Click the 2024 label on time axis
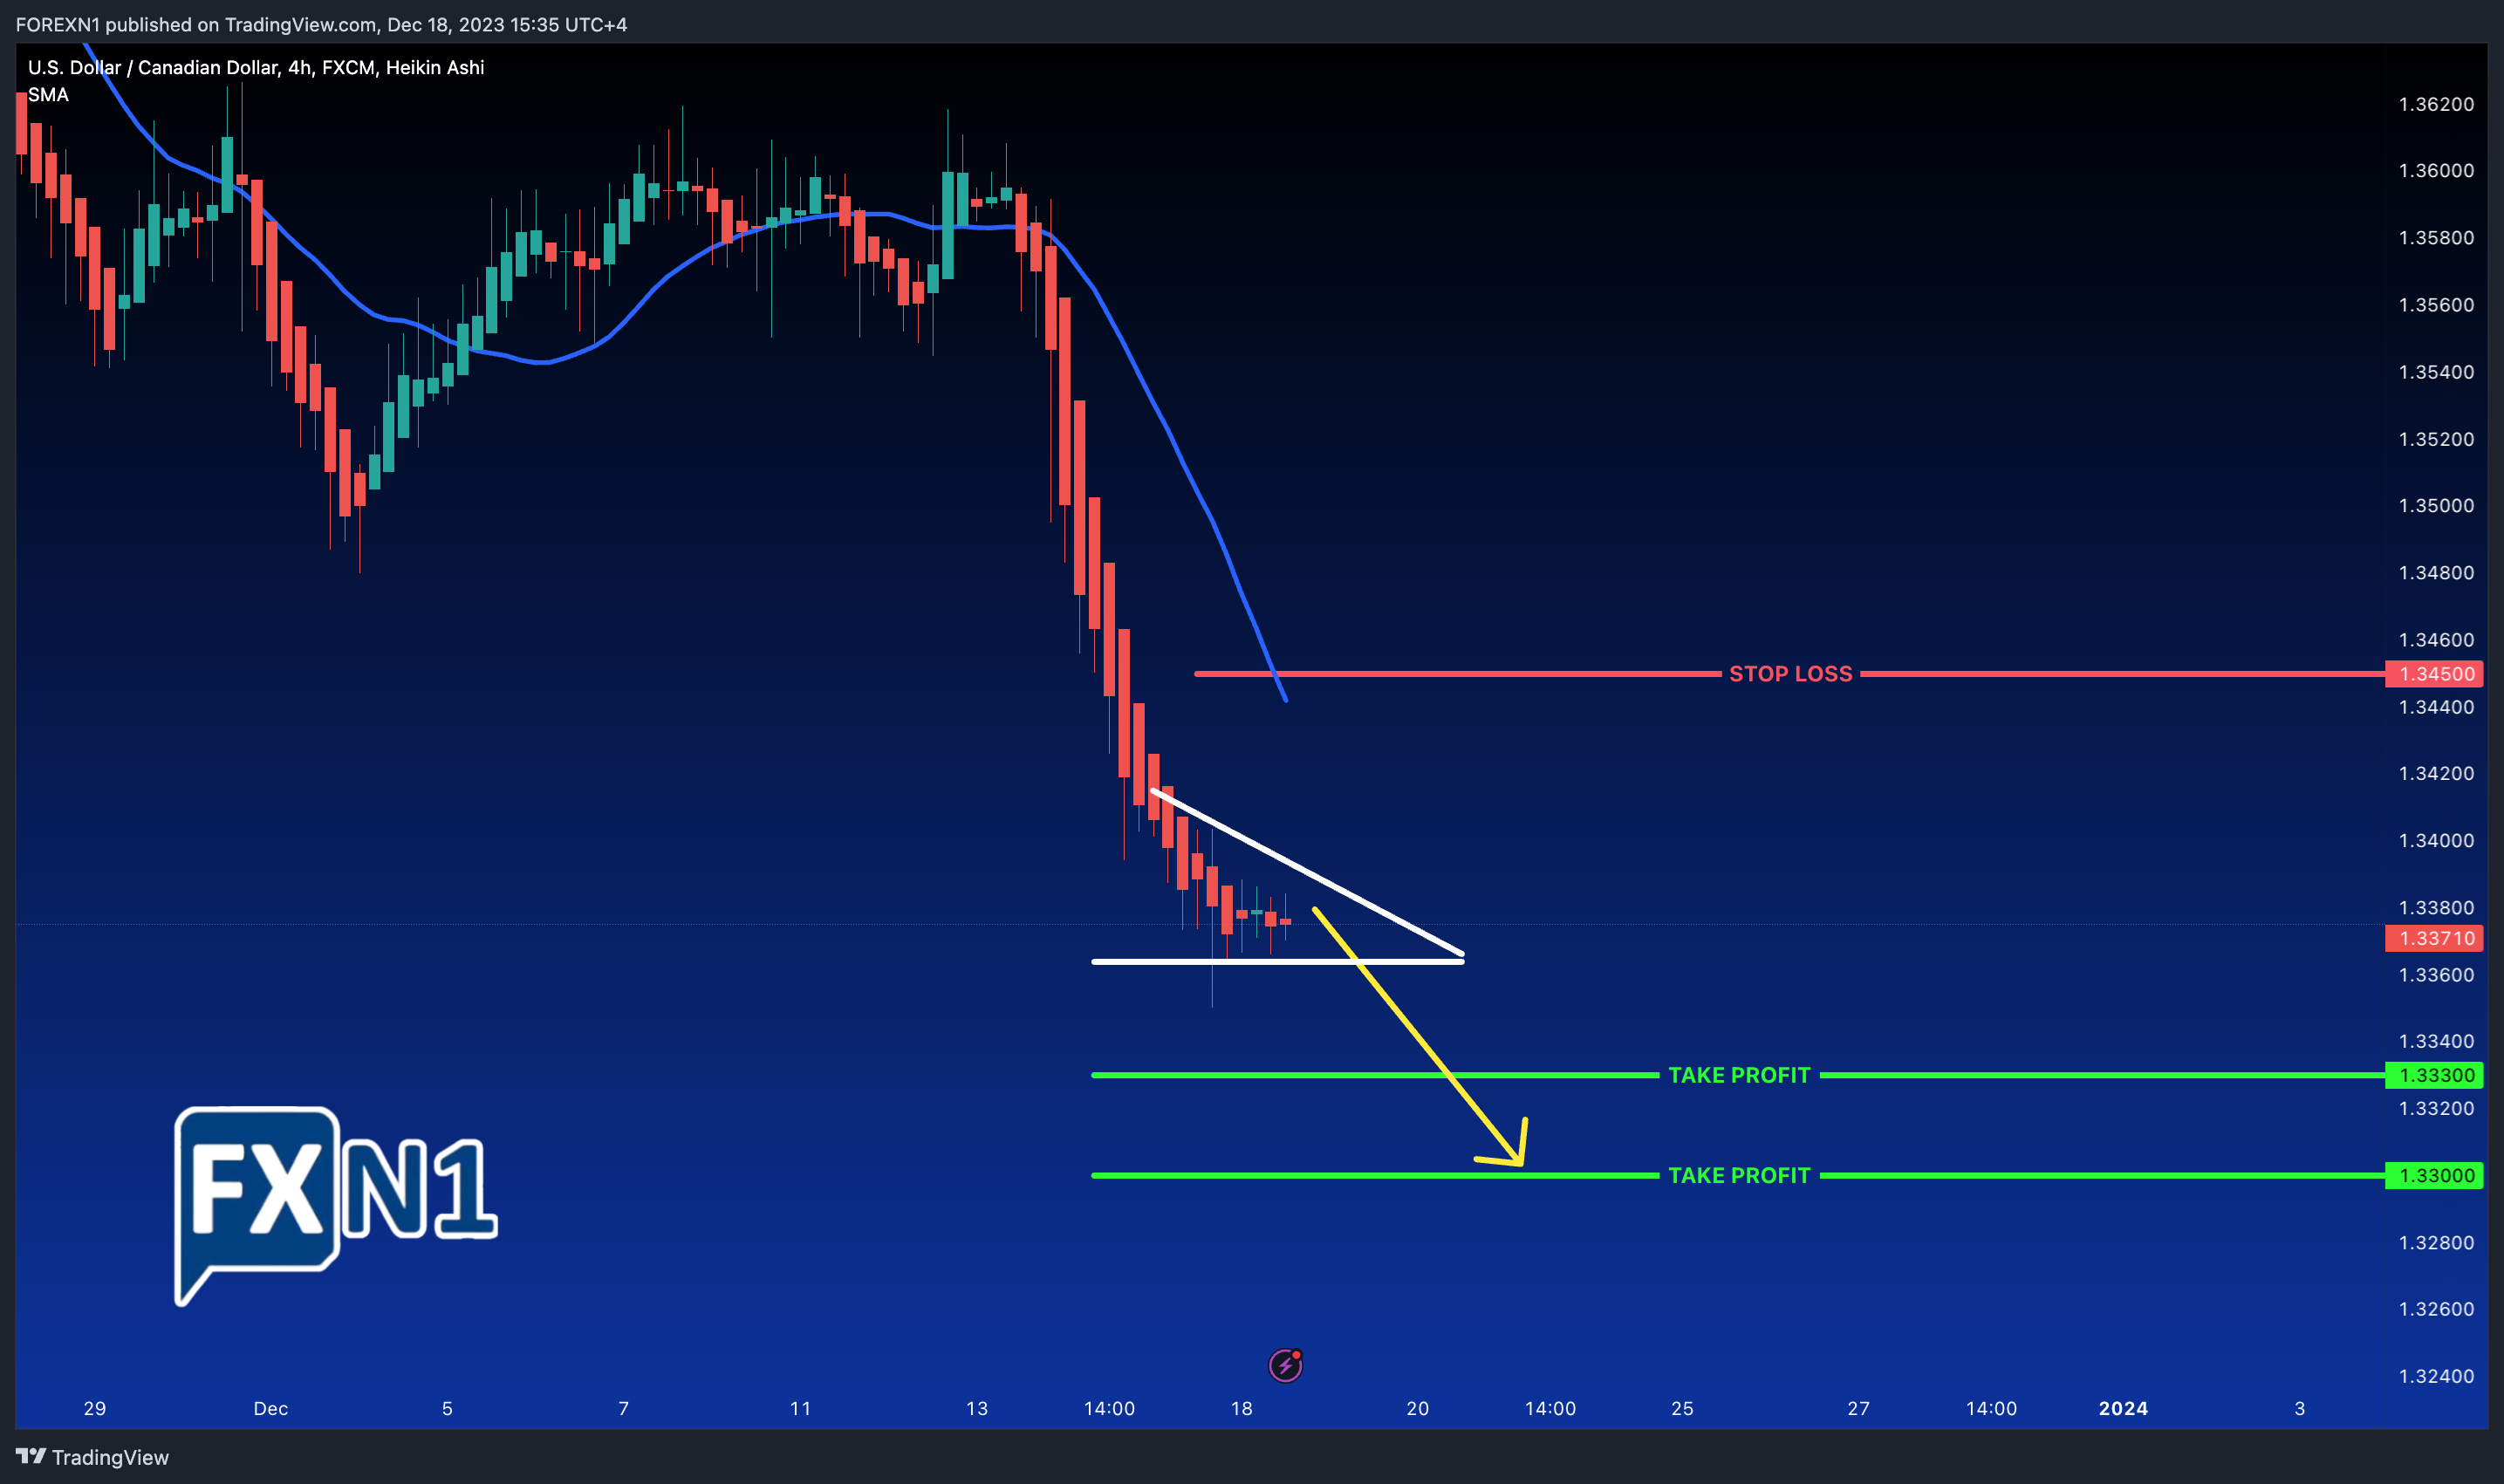This screenshot has height=1484, width=2504. pyautogui.click(x=2123, y=1408)
